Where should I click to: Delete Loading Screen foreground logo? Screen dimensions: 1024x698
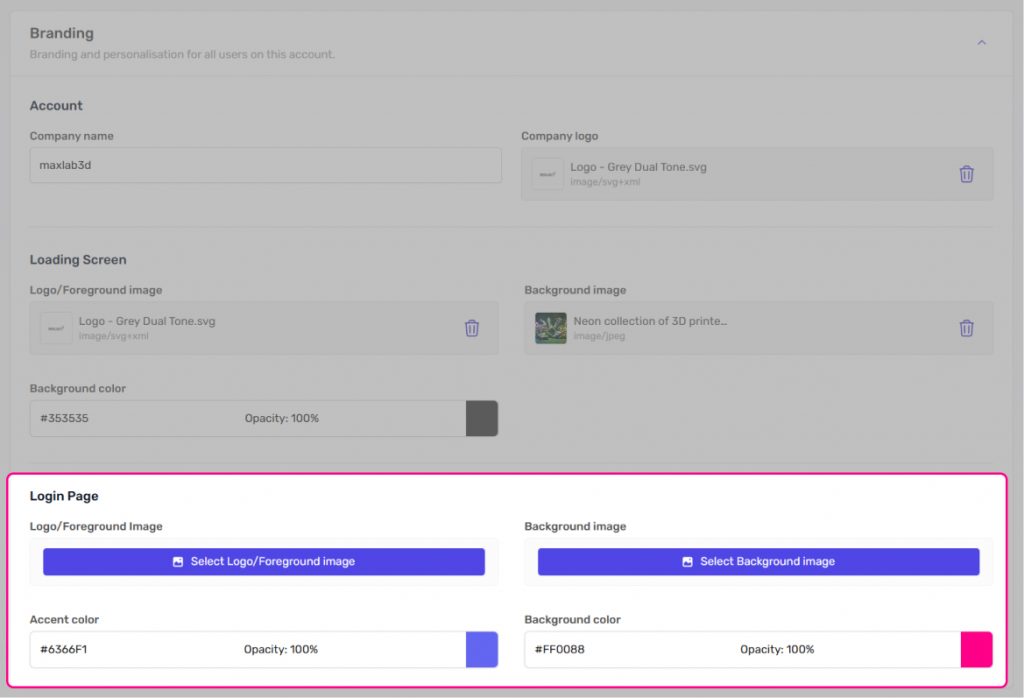tap(472, 328)
